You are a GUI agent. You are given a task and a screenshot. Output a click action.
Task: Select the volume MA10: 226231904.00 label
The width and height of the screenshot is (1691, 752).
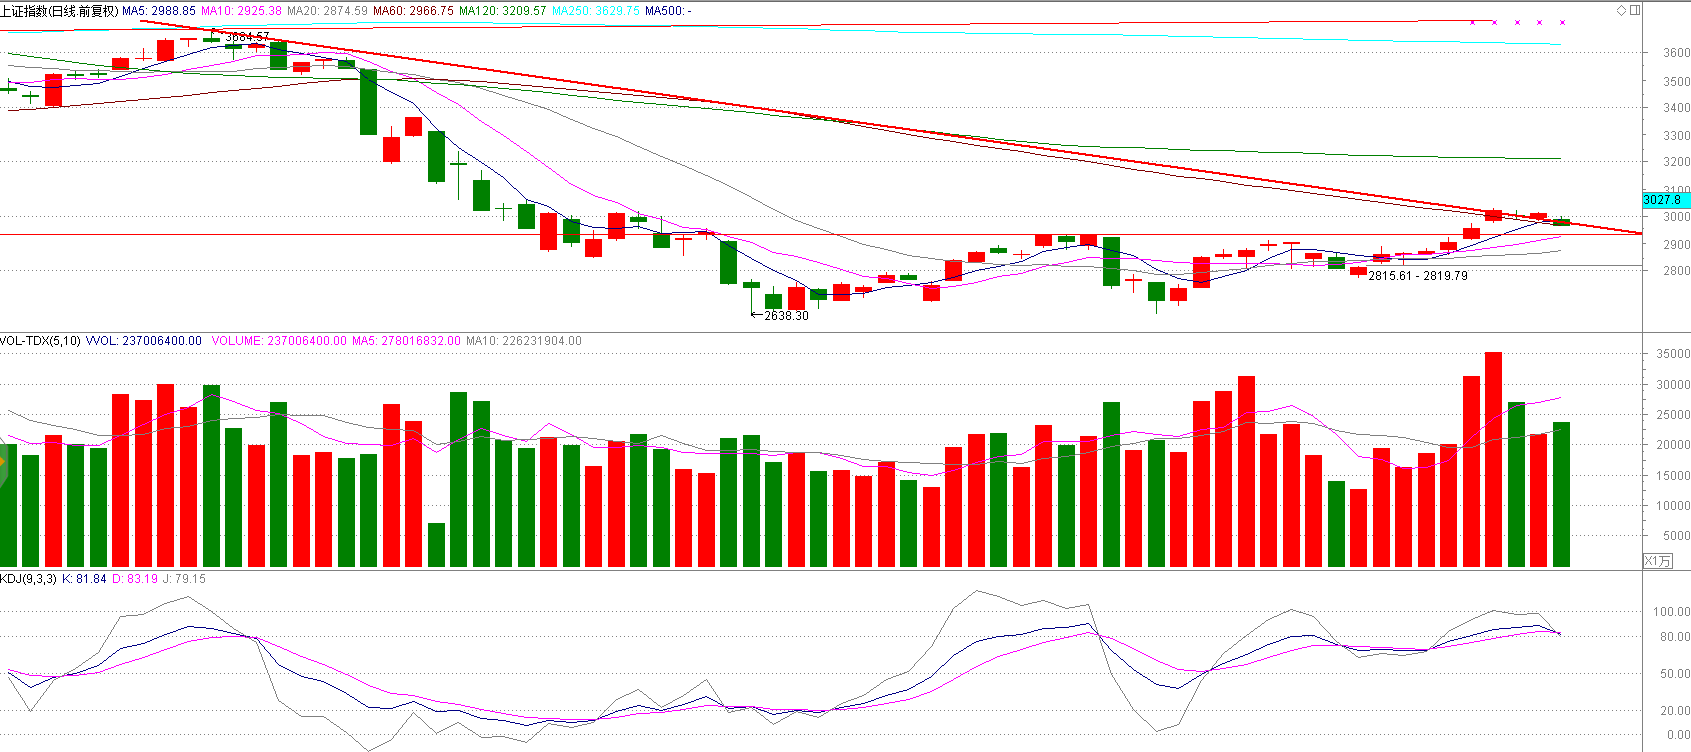pos(524,341)
